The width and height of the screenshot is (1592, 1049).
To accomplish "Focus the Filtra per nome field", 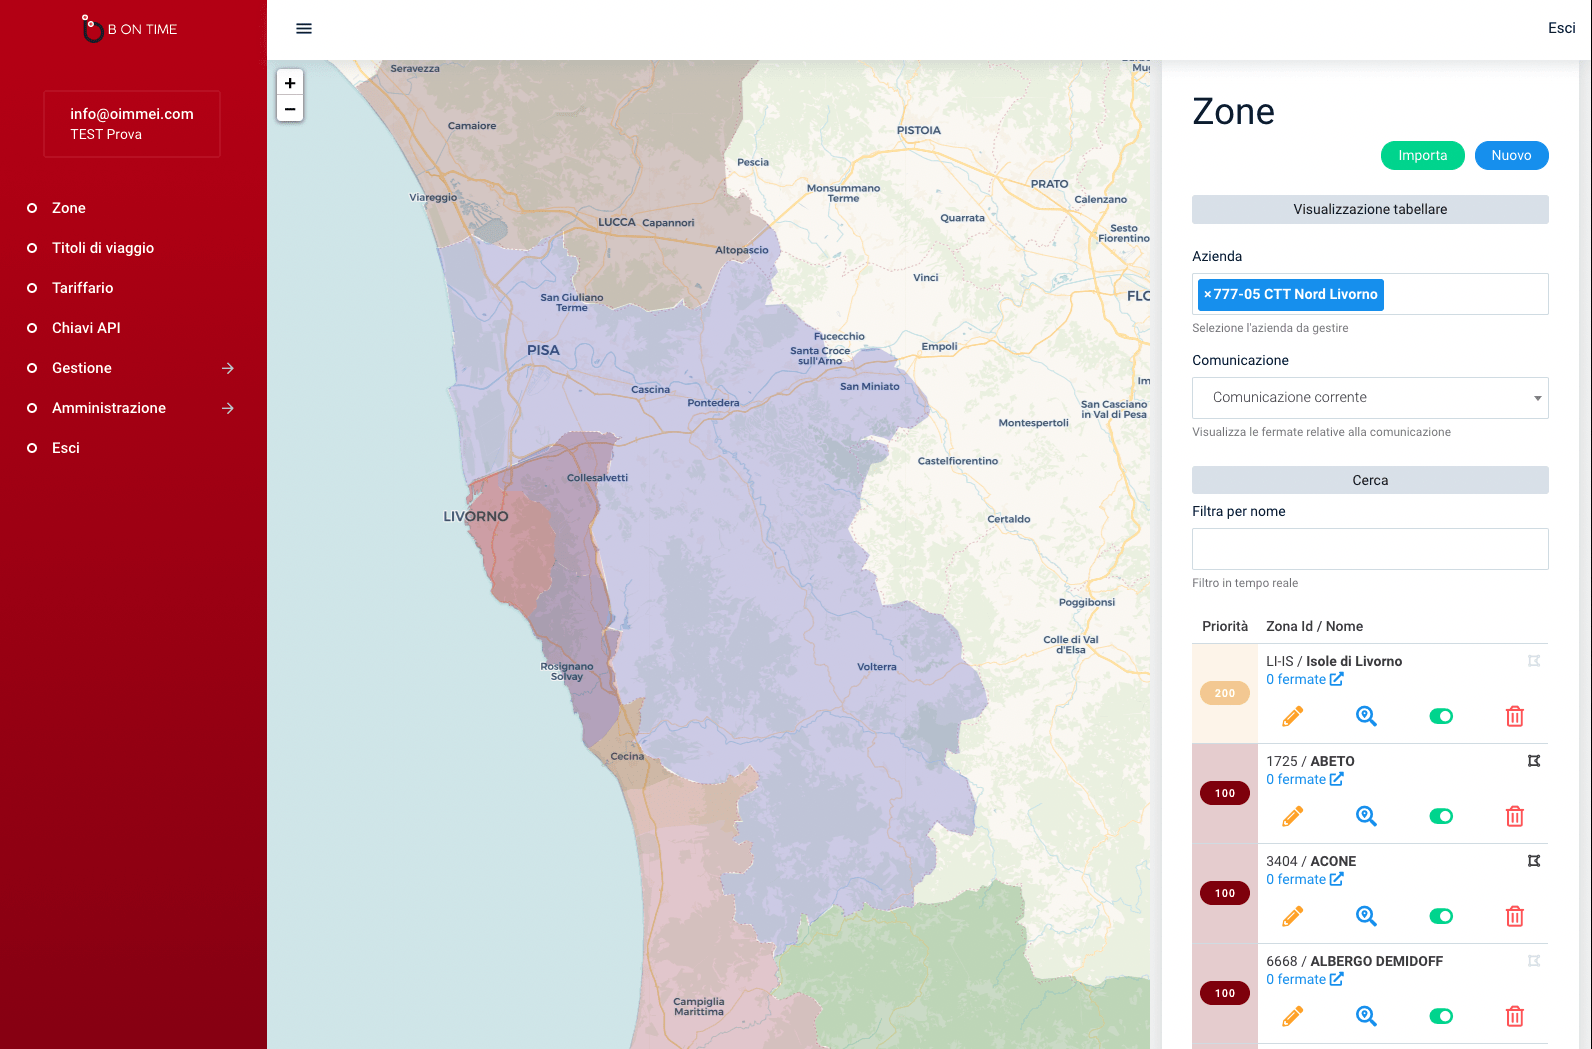I will 1370,549.
